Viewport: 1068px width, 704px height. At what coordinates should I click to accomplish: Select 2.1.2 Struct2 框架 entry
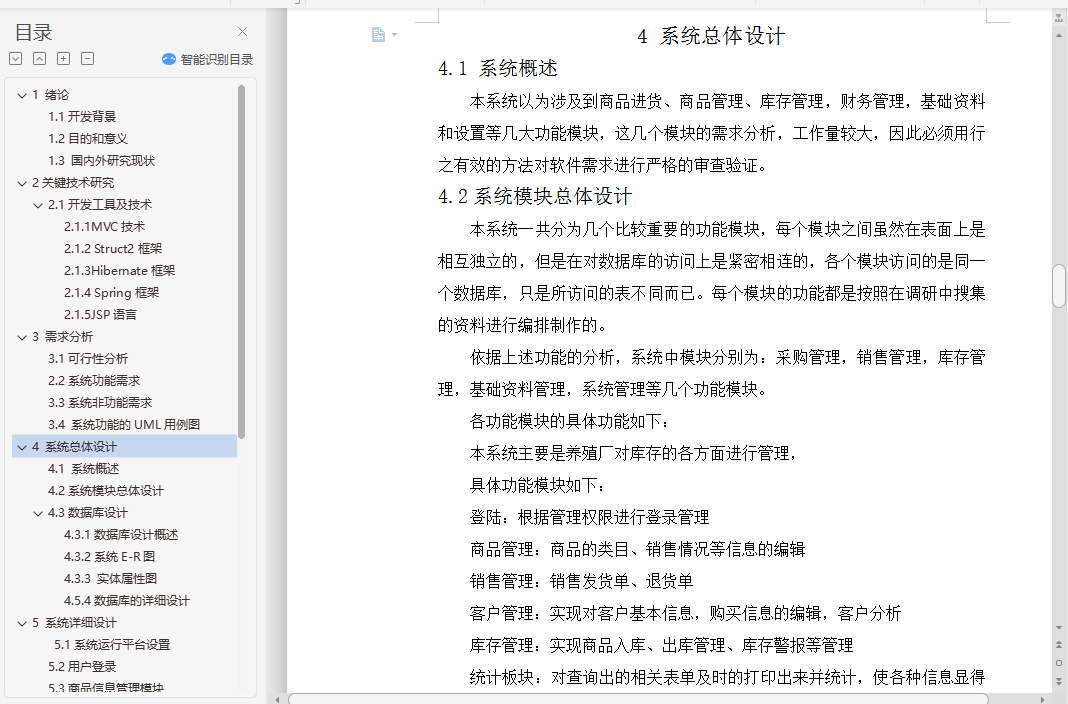coord(113,249)
